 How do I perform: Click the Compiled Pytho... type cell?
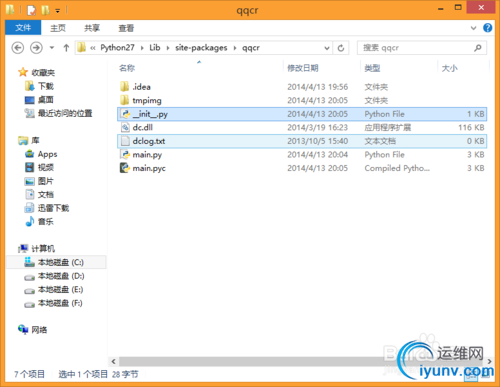pyautogui.click(x=397, y=168)
